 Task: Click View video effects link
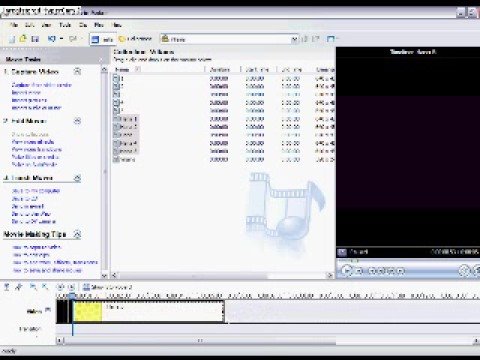pos(33,142)
